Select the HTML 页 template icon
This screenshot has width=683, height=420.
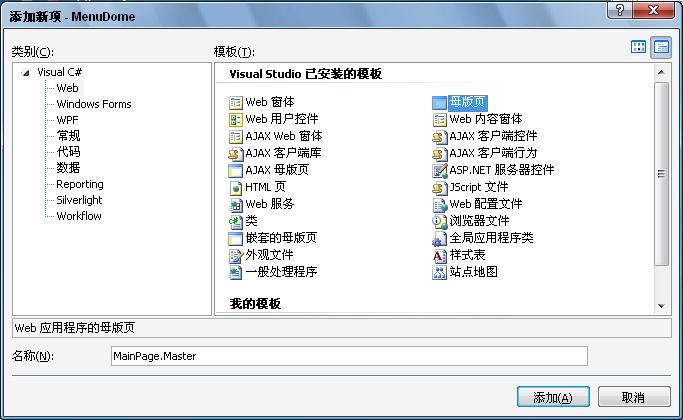click(236, 188)
